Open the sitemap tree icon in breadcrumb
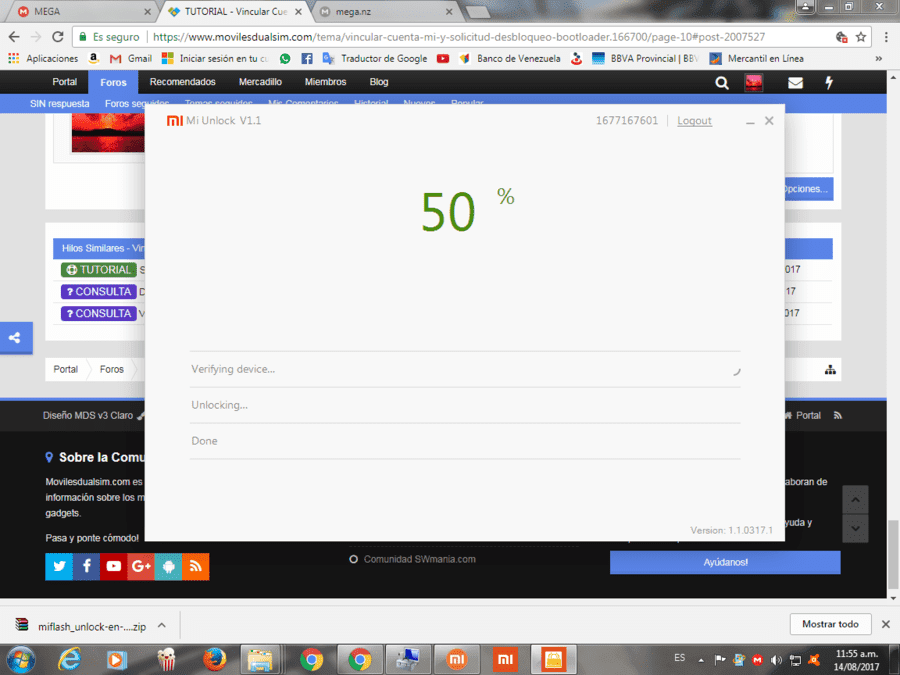This screenshot has width=900, height=675. 830,370
